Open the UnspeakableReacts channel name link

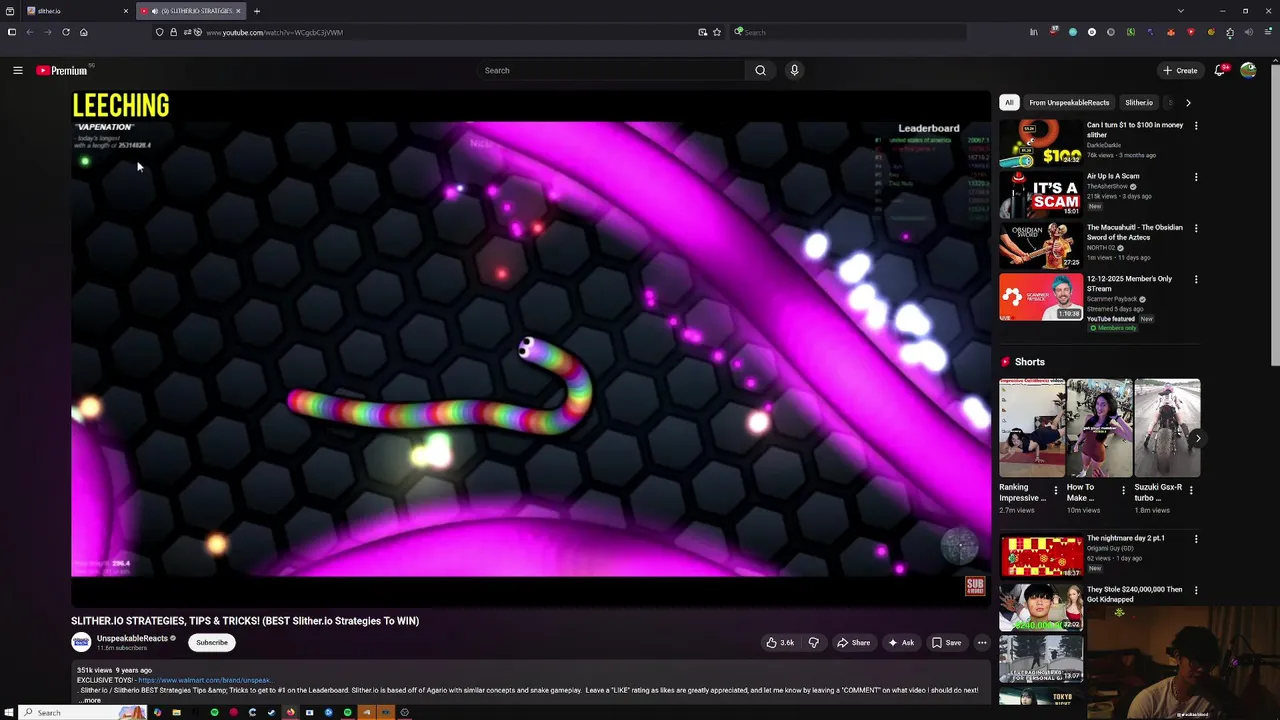pos(132,638)
